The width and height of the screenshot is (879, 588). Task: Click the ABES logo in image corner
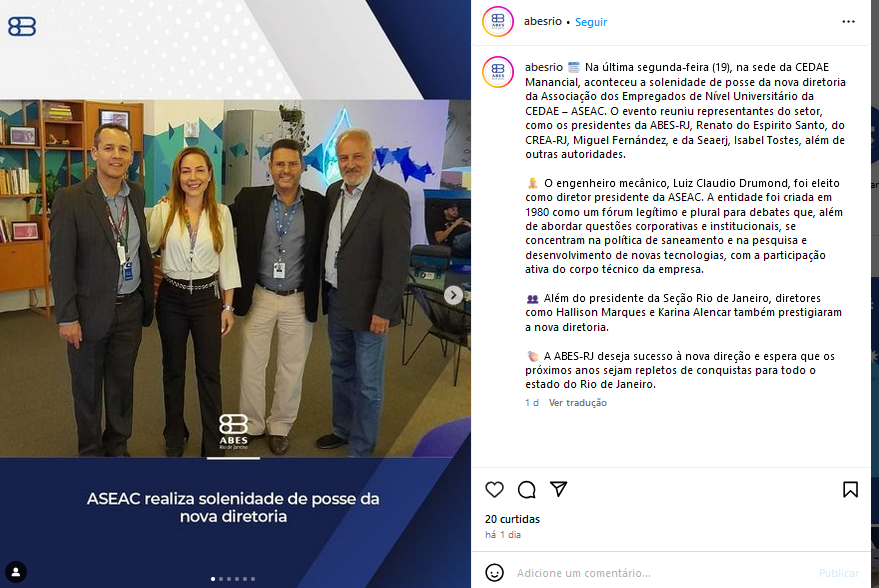click(22, 26)
